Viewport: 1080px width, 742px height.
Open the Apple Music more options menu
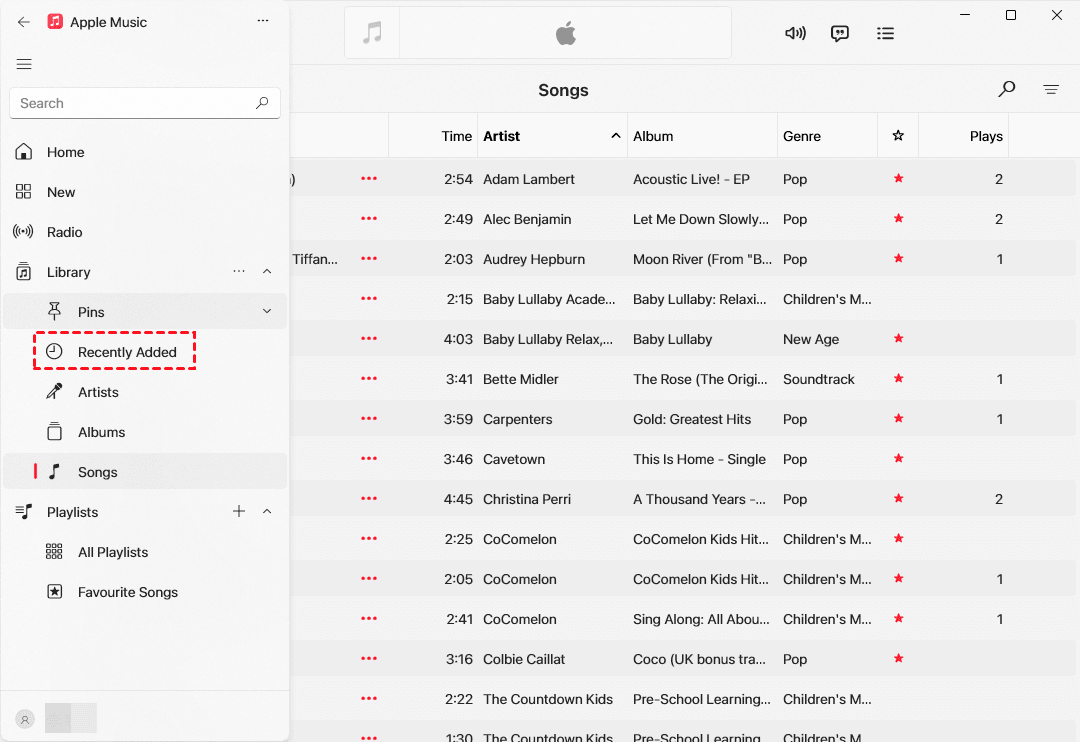(262, 21)
